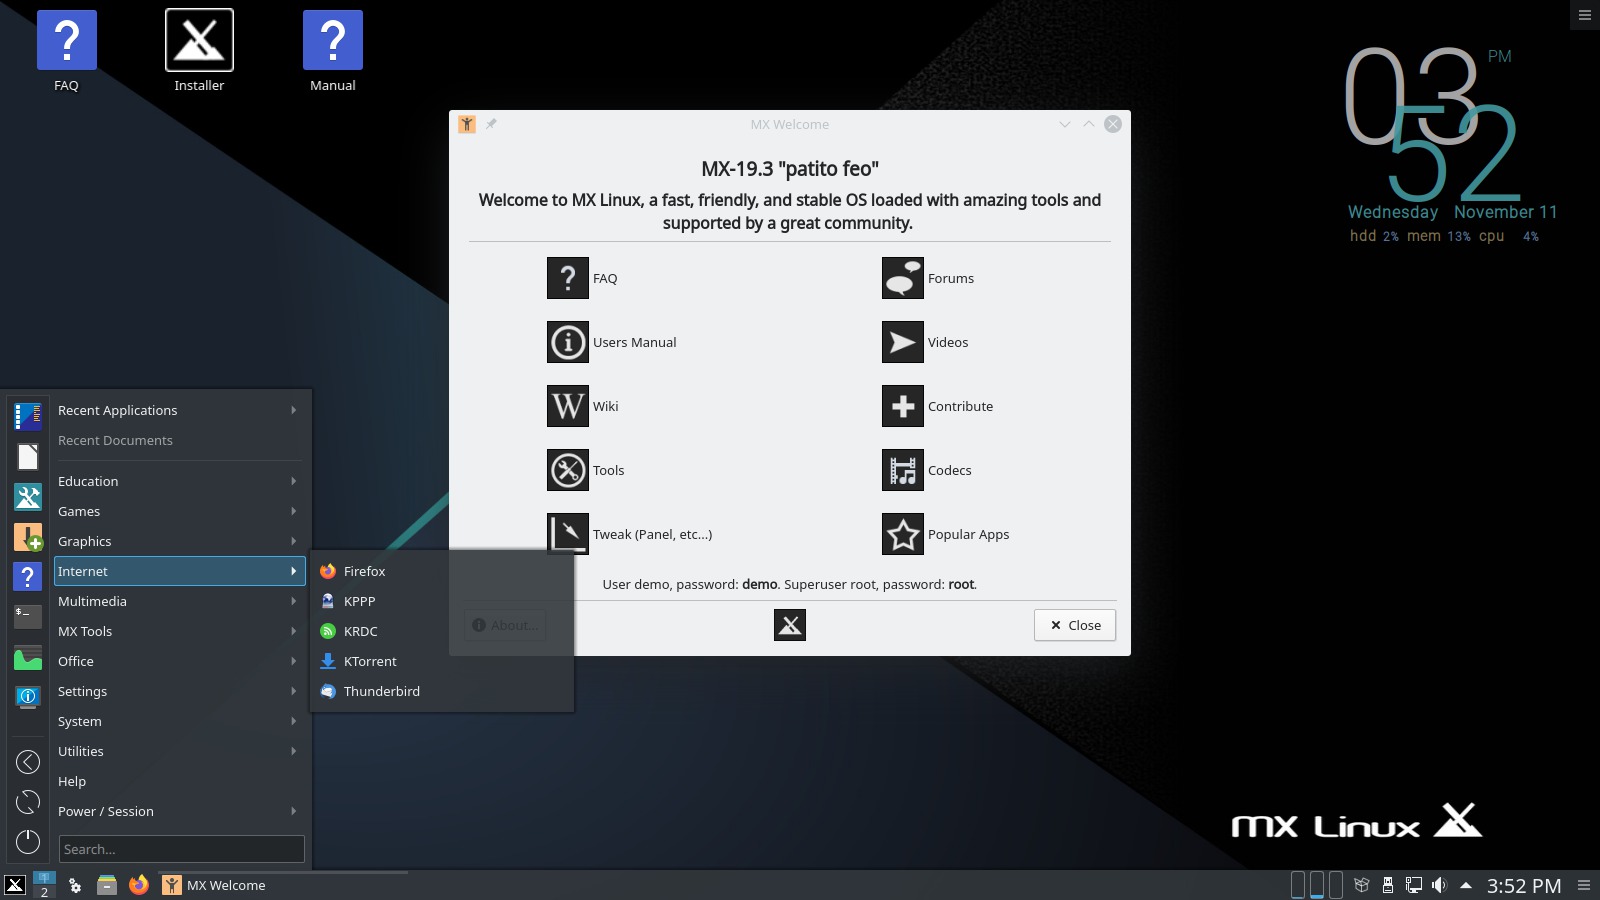Launch terminal favorite icon in menu
This screenshot has height=900, width=1600.
28,617
